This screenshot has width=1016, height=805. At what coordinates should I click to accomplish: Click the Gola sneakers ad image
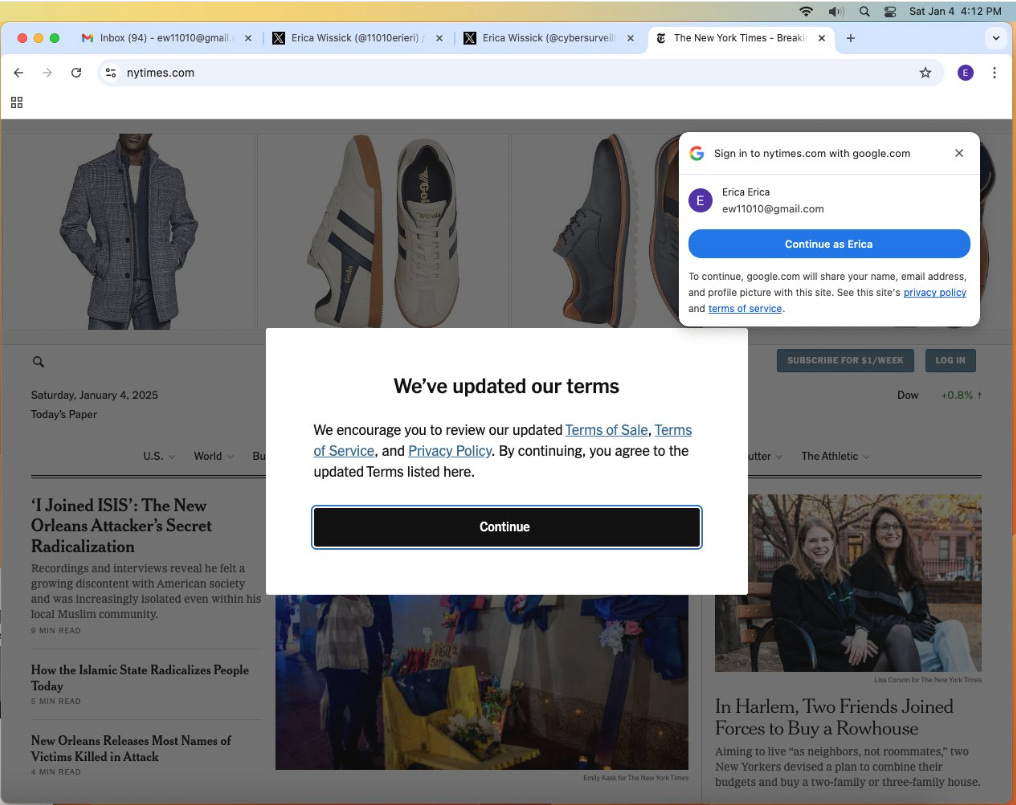click(x=384, y=231)
